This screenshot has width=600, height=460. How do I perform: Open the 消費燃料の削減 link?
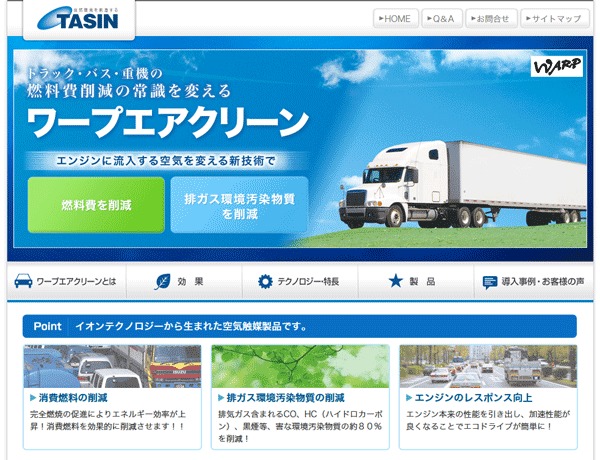[73, 398]
